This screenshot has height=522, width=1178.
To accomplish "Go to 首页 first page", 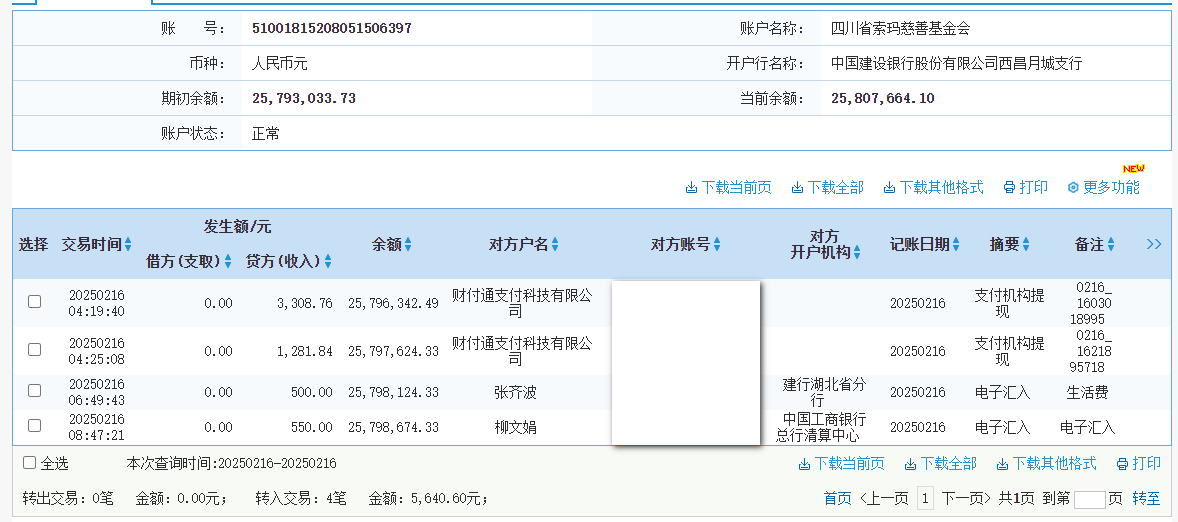I will coord(838,499).
